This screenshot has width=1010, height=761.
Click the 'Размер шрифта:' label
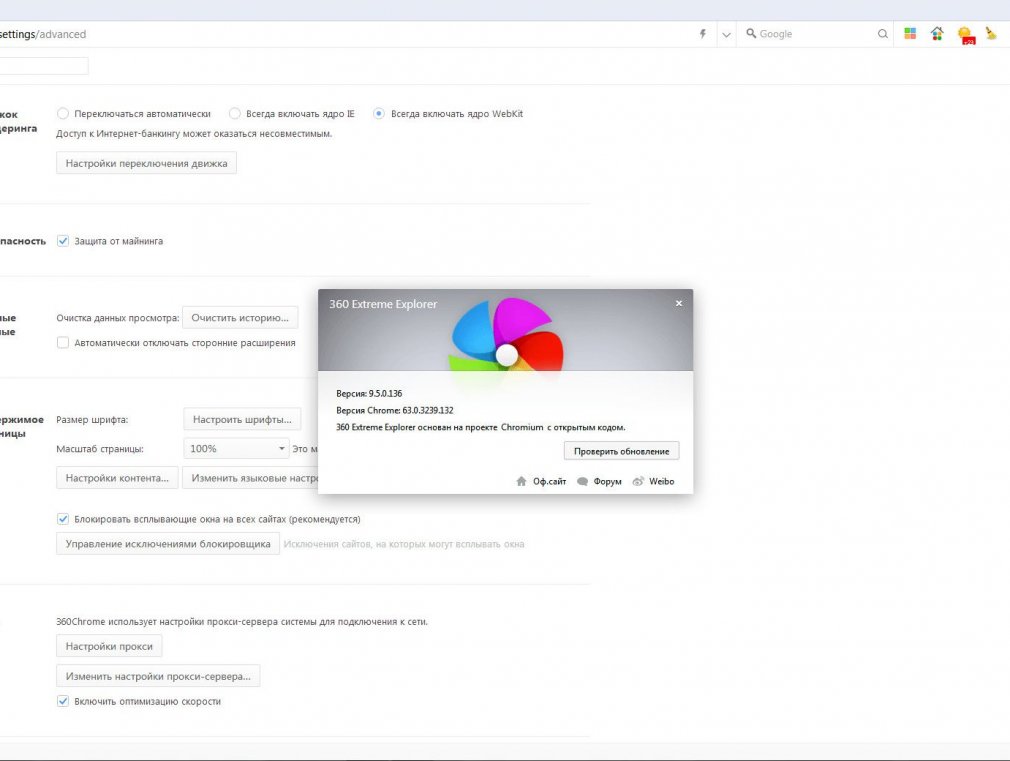click(92, 419)
